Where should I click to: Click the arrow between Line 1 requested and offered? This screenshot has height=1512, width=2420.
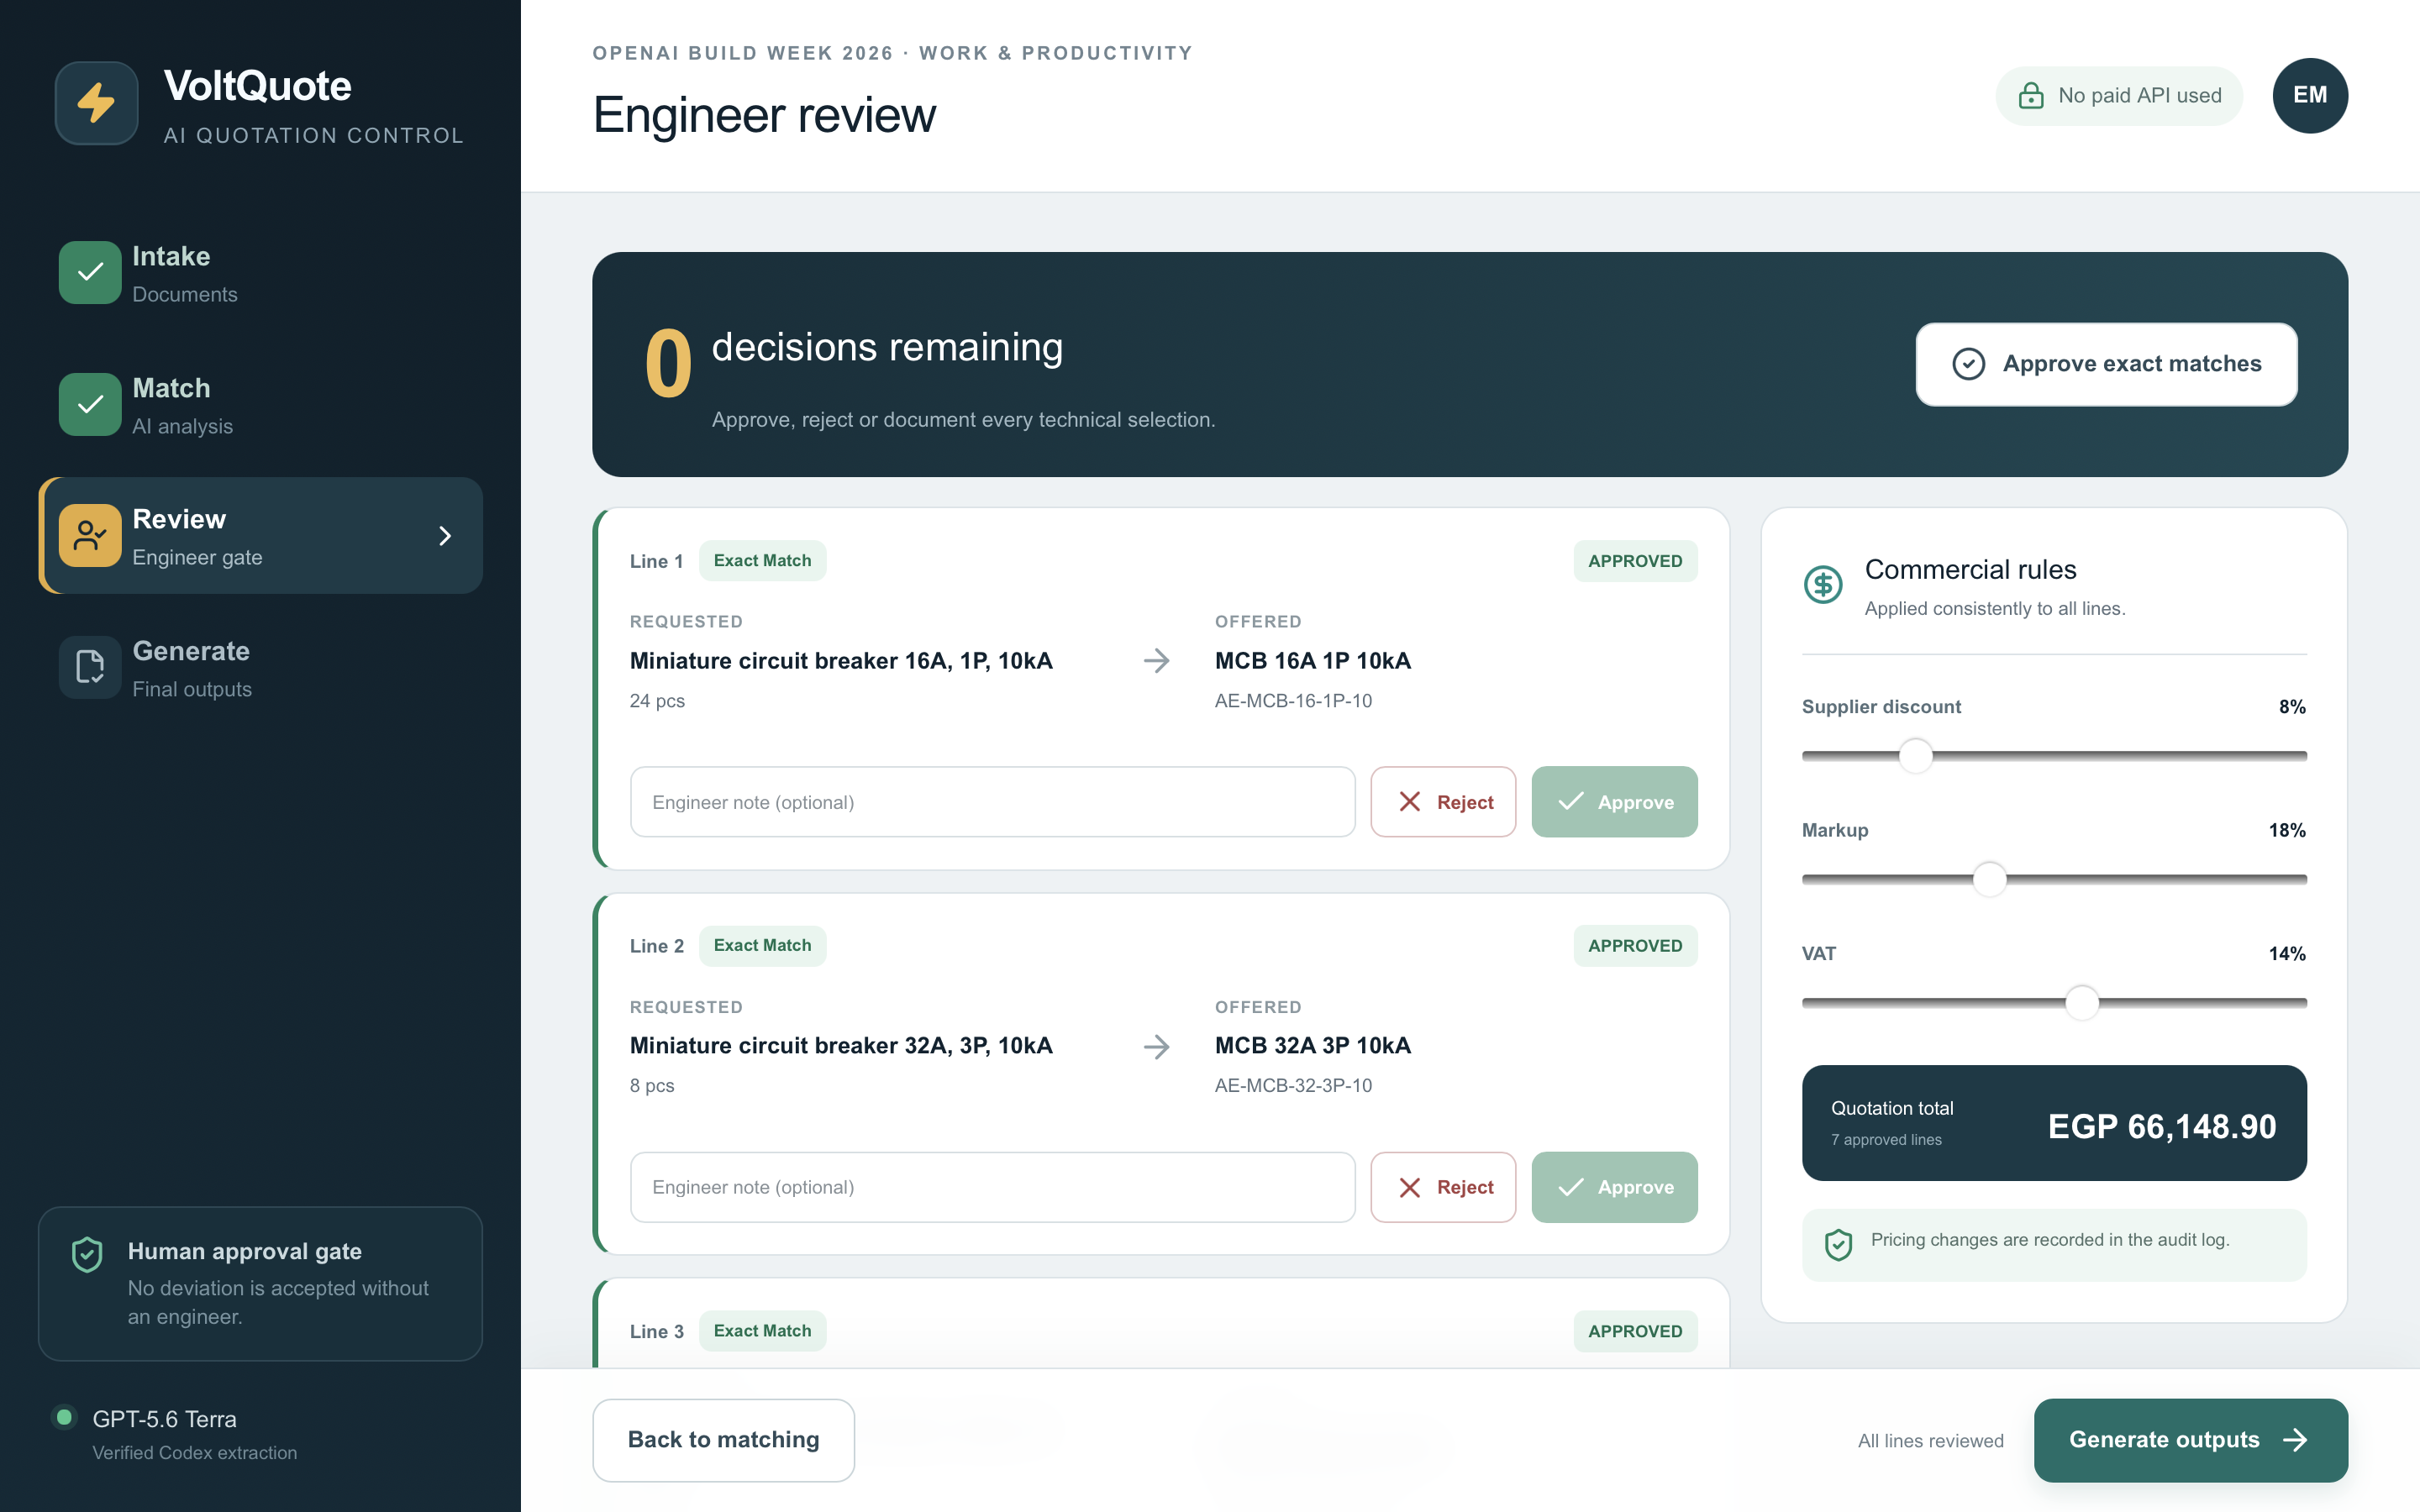click(1156, 661)
